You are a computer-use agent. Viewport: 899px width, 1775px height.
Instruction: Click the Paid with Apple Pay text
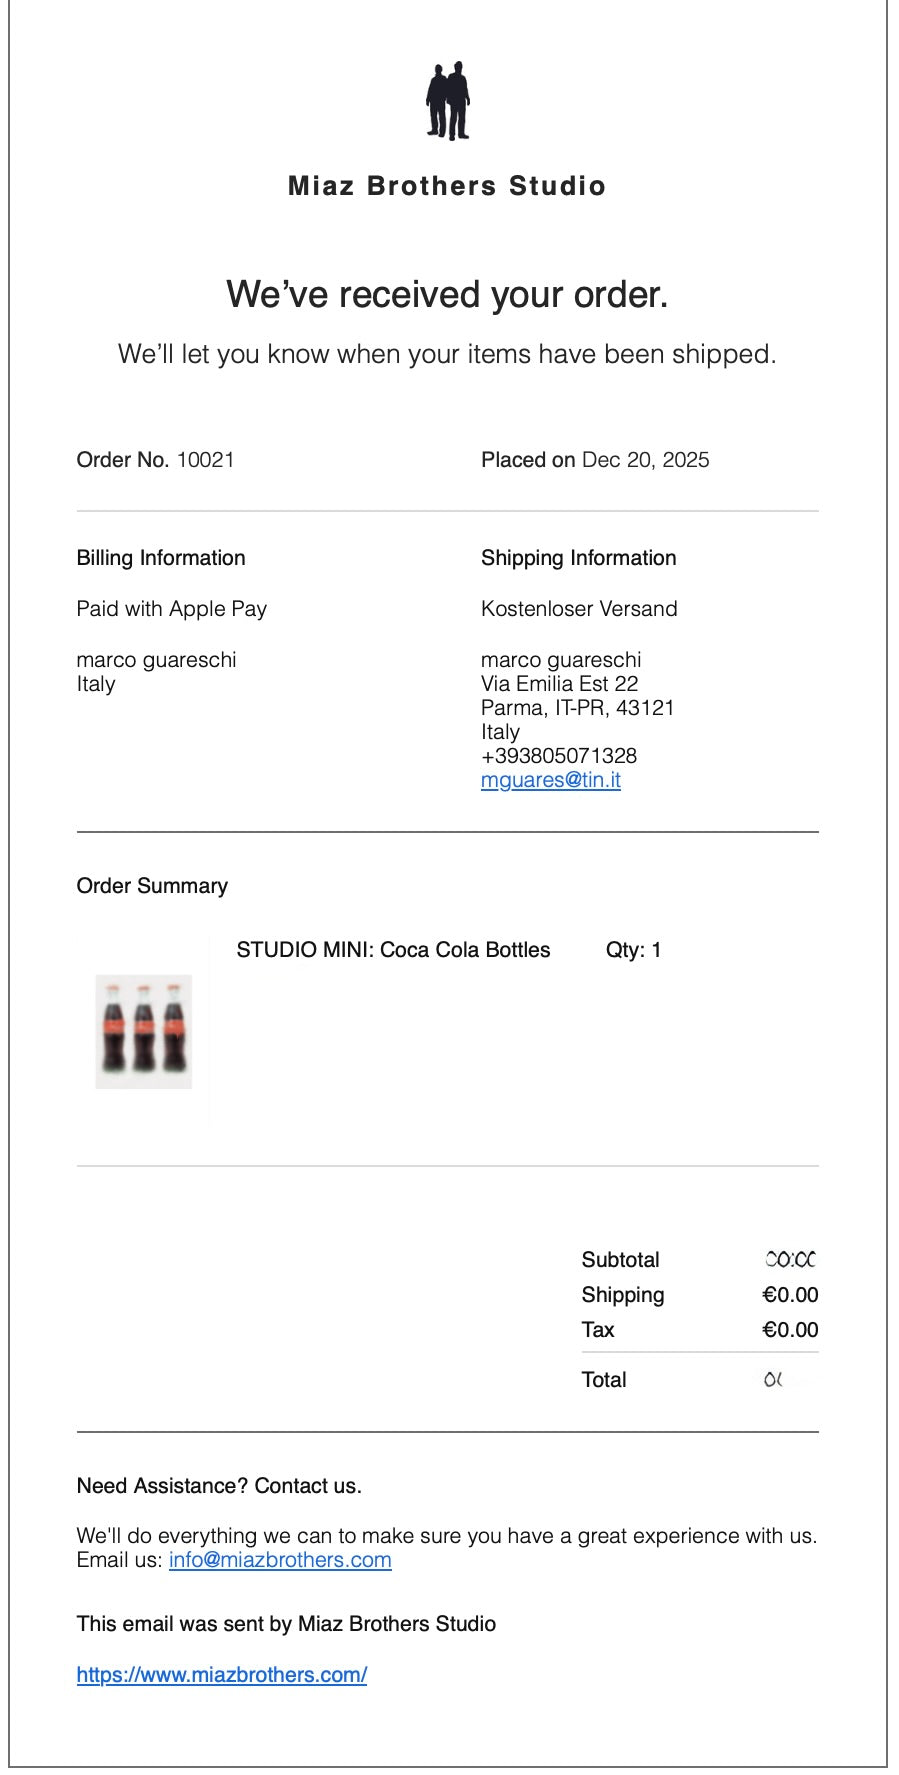pyautogui.click(x=171, y=609)
